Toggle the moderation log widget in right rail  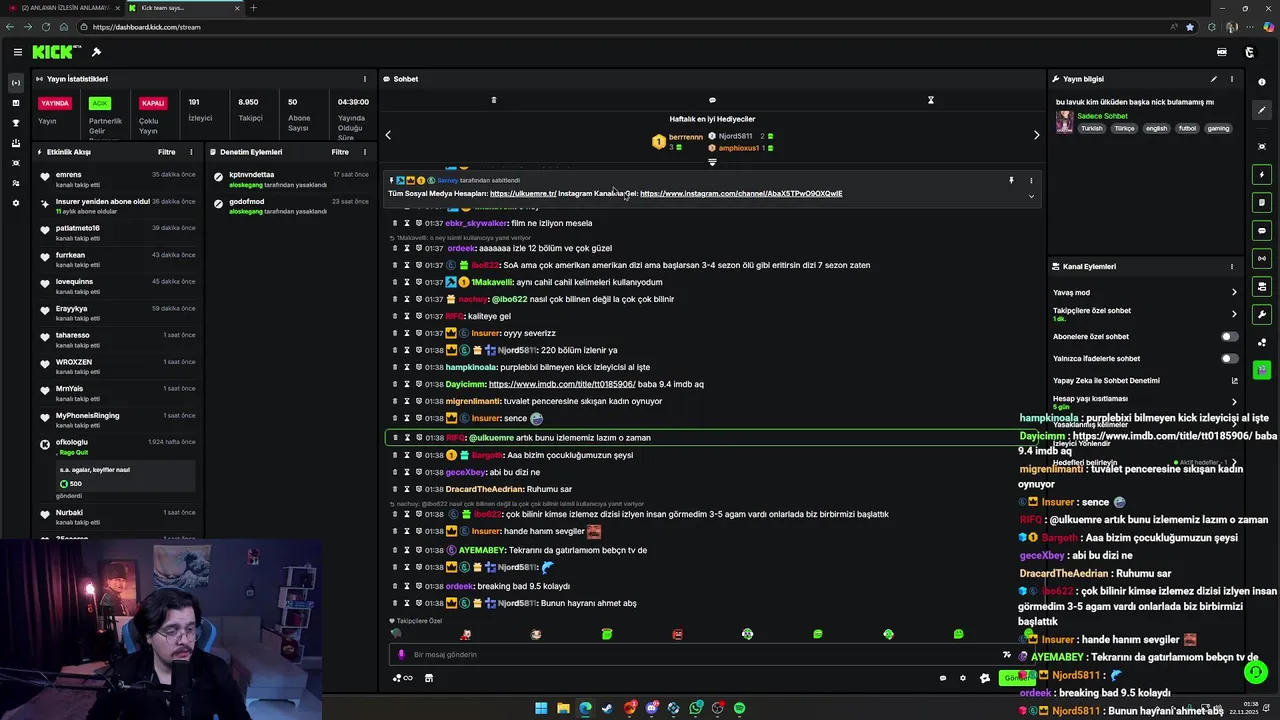tap(1262, 203)
